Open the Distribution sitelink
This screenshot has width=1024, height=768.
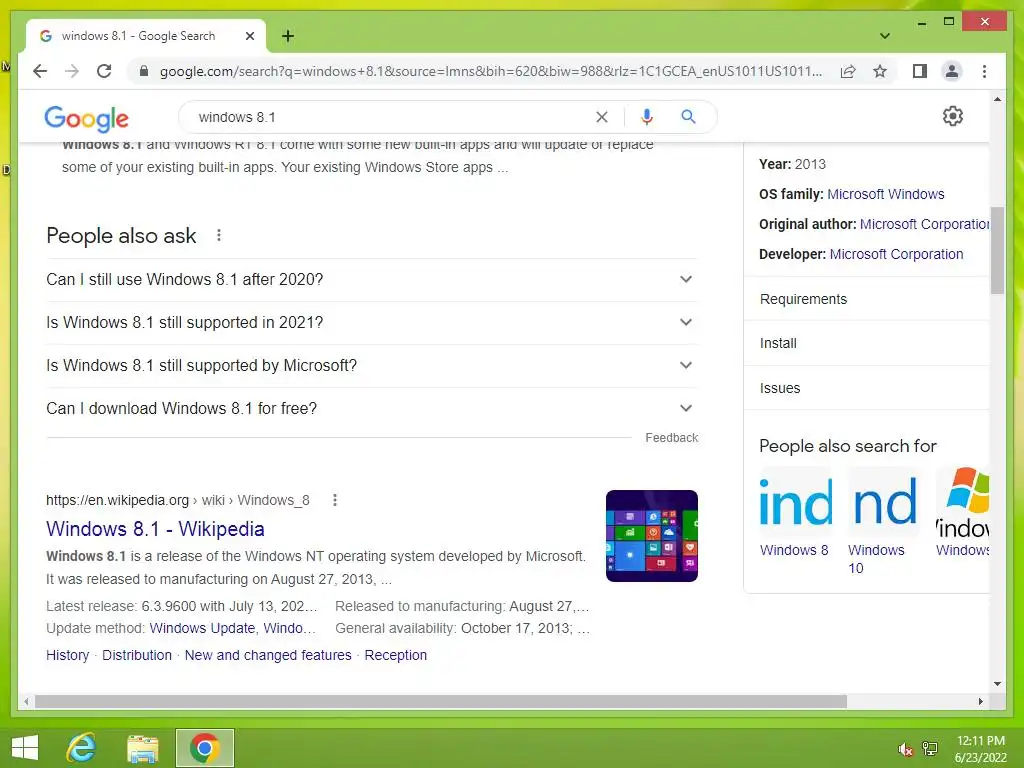[x=136, y=655]
